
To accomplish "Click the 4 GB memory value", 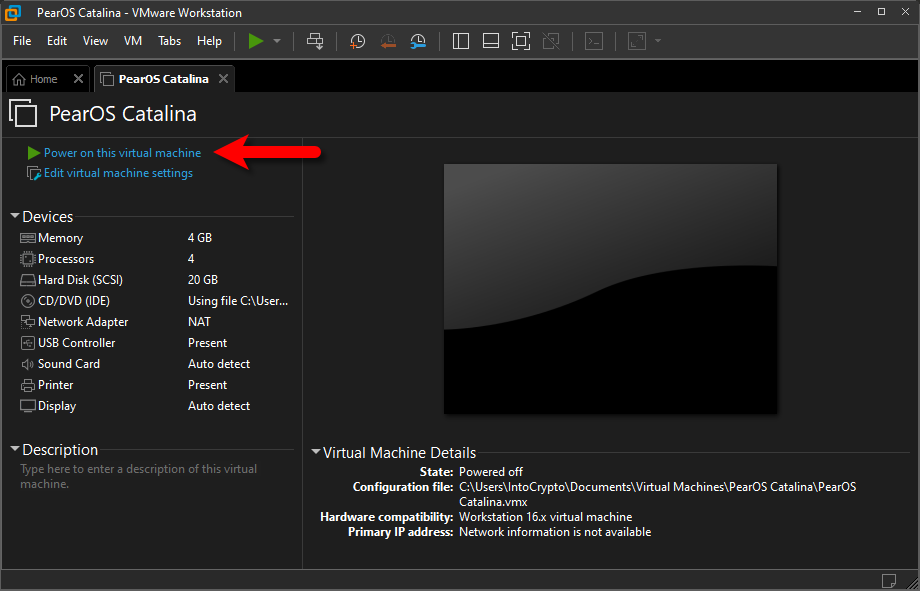I will click(x=200, y=238).
